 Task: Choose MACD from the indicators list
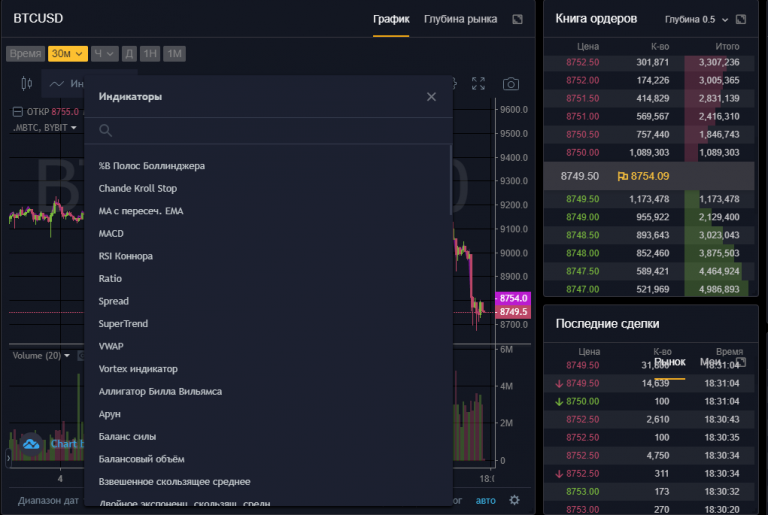(111, 233)
